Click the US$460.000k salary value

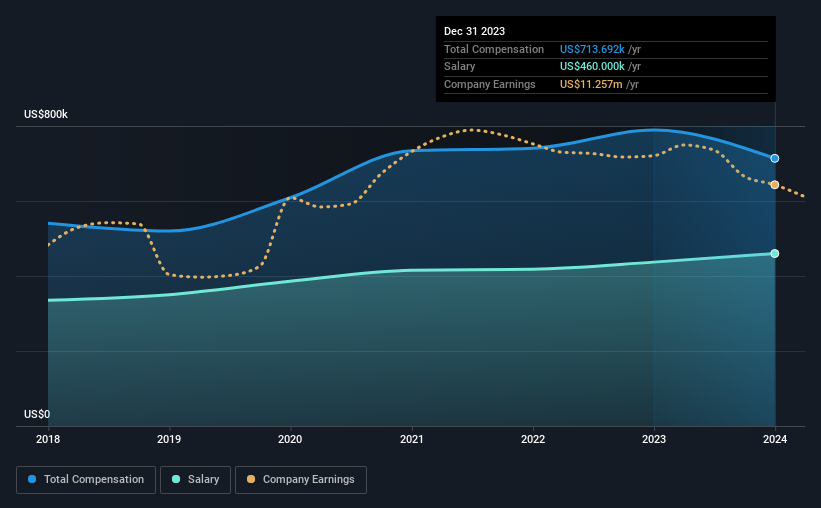(592, 67)
